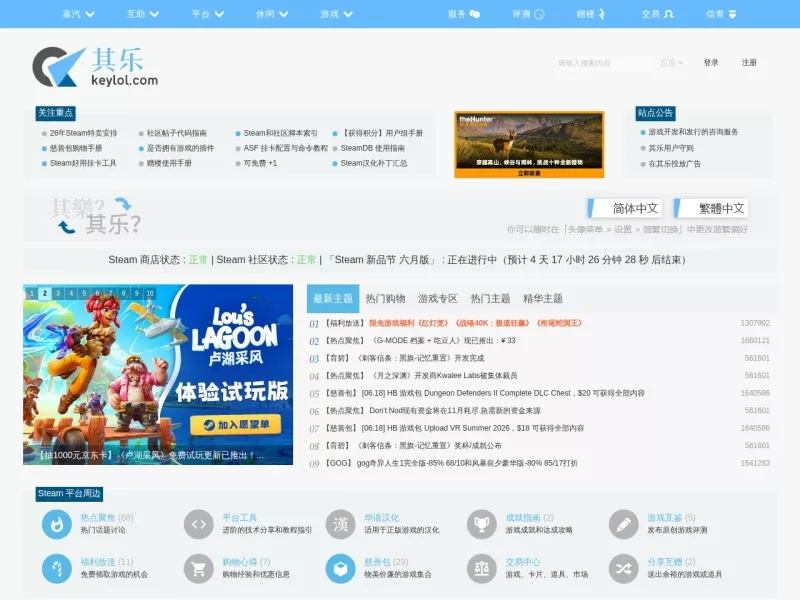Open the 在其乐投放广告 announcement

[x=674, y=164]
